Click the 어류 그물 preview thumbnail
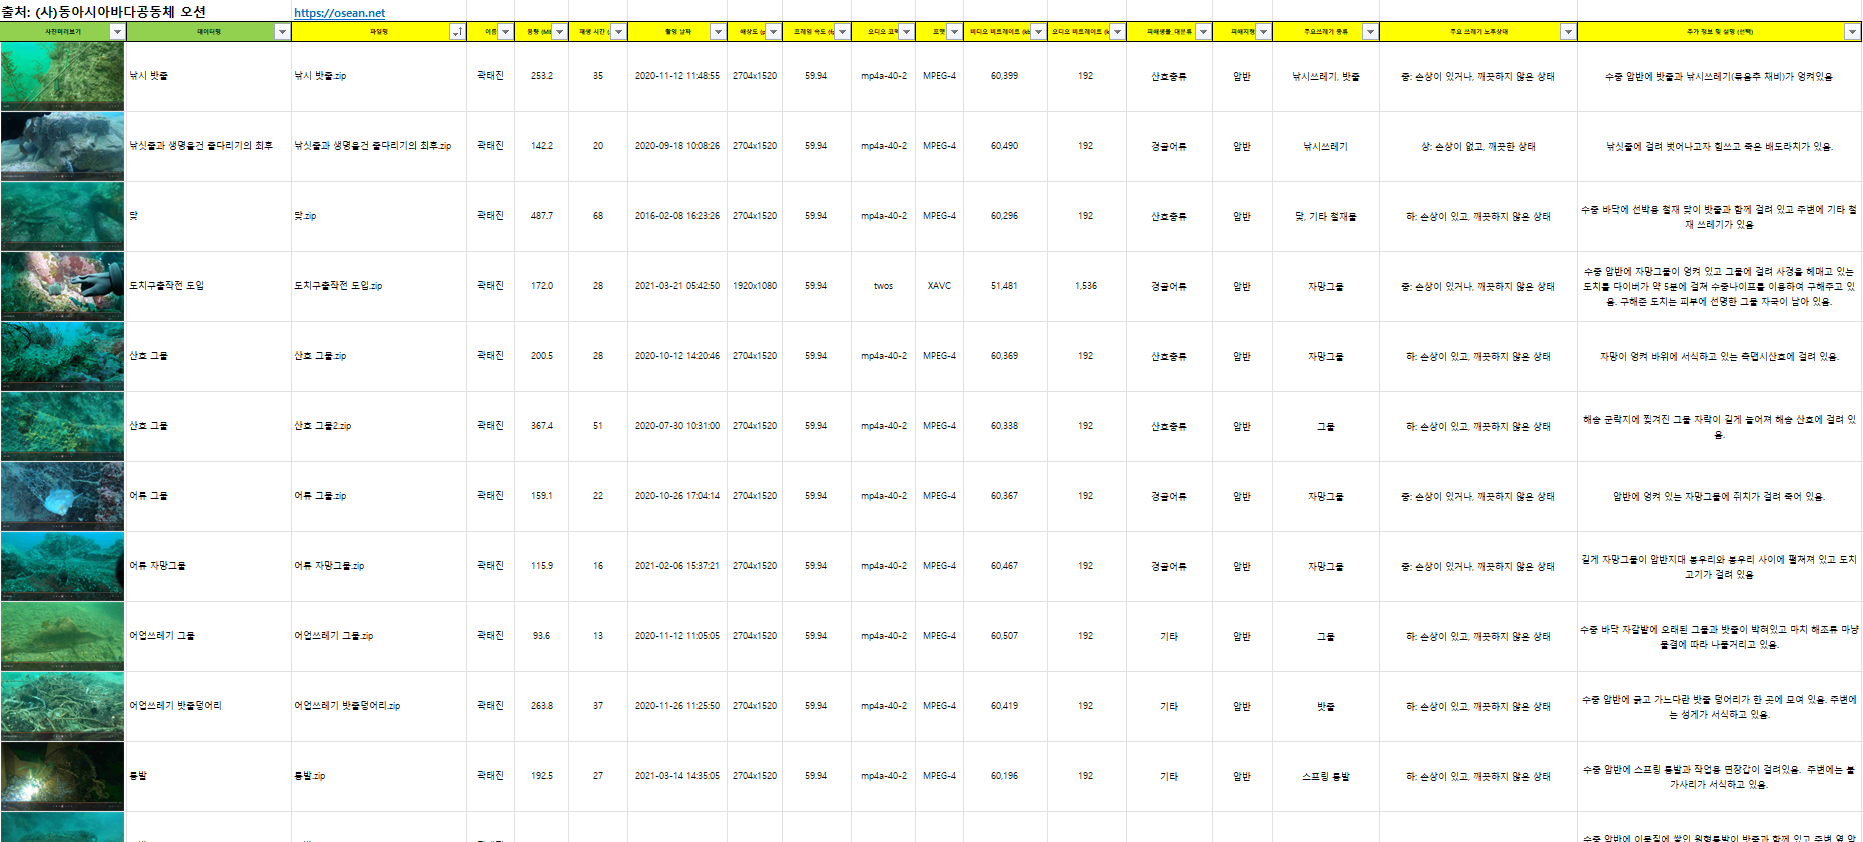Screen dimensions: 1863x842 point(62,496)
